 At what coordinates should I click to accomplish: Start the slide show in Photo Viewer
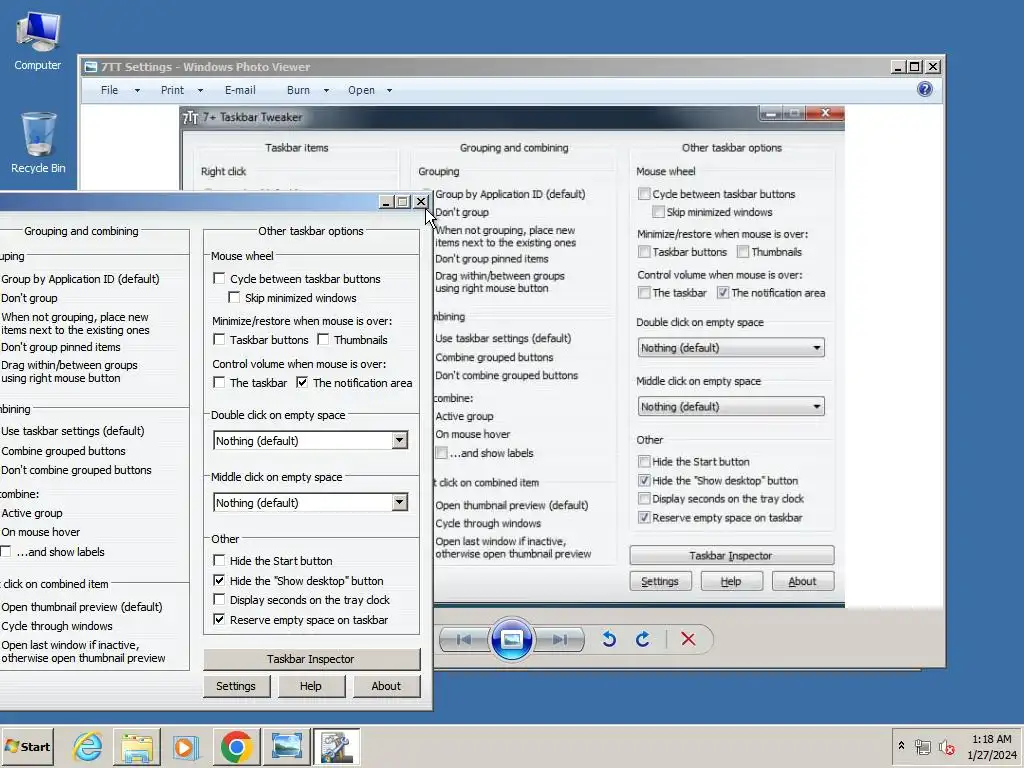(511, 639)
